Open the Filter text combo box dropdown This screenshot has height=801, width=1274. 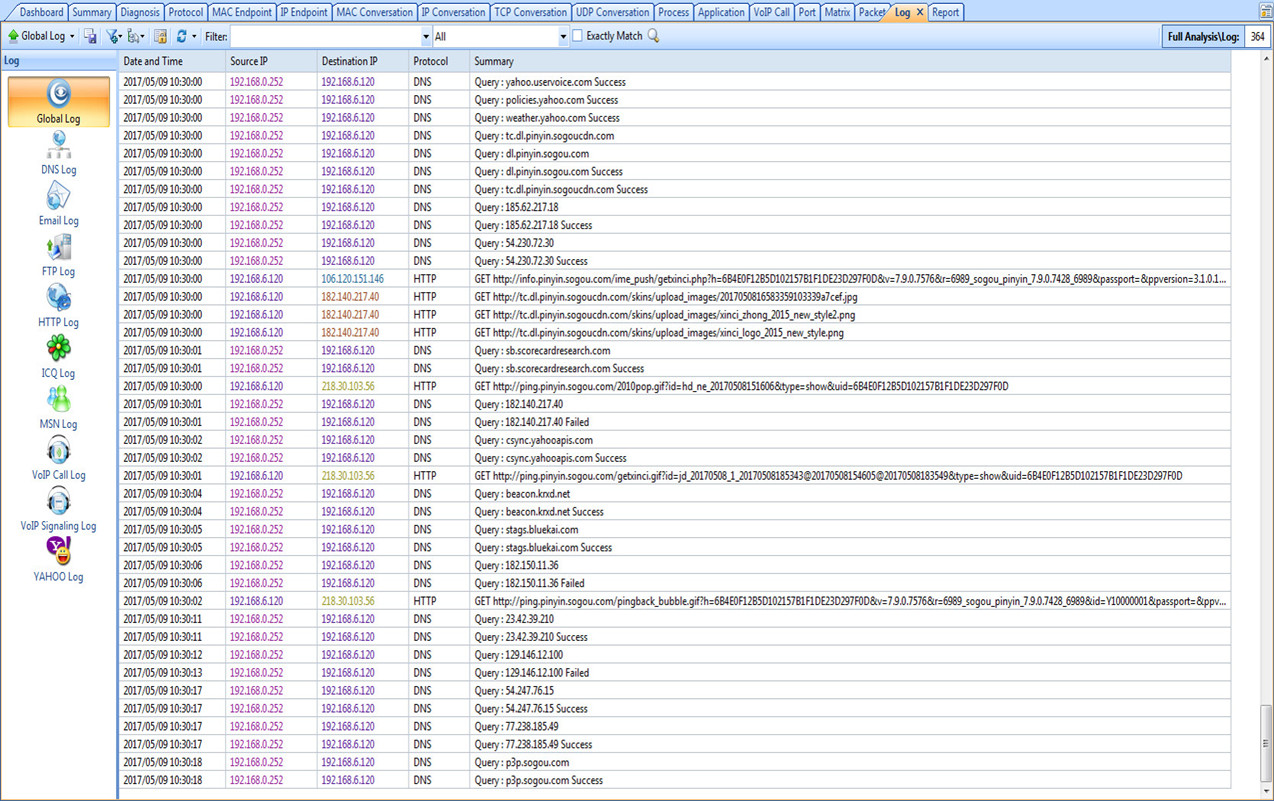pyautogui.click(x=426, y=36)
